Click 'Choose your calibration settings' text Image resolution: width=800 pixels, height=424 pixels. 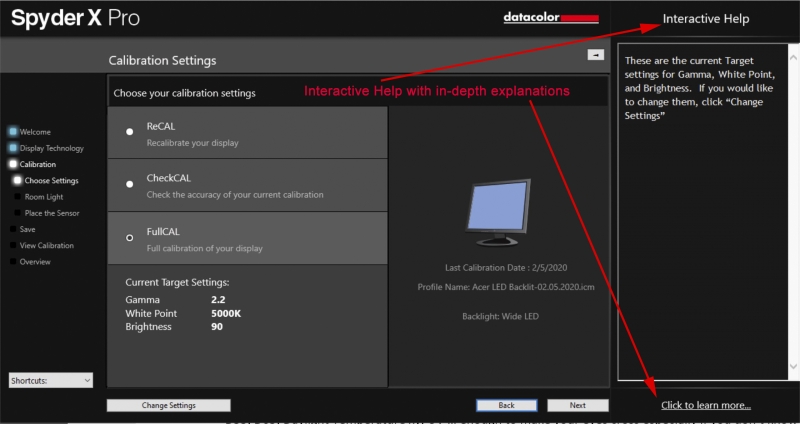[x=185, y=93]
